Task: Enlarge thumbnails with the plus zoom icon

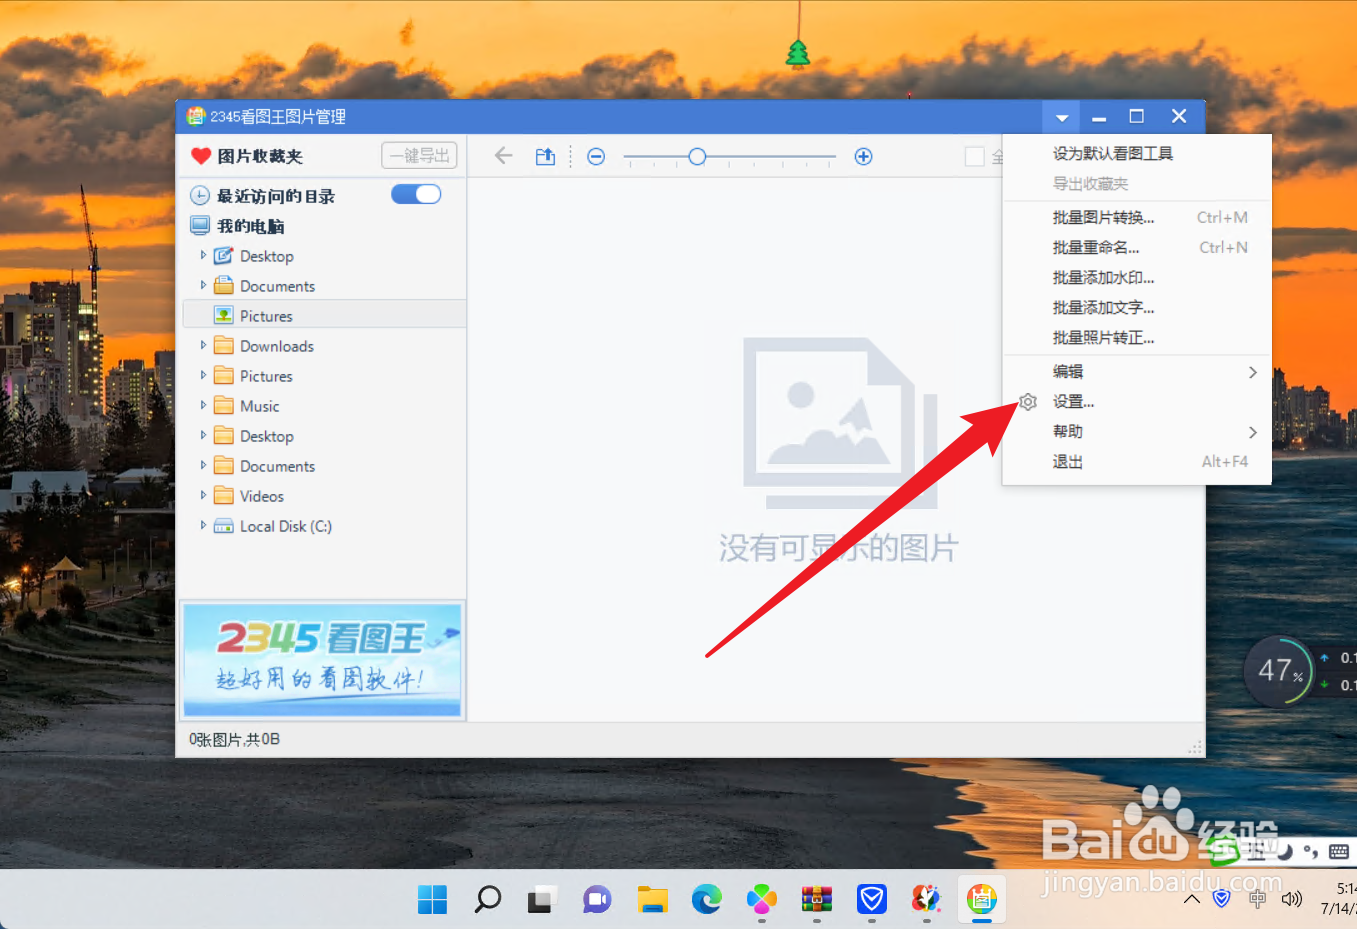Action: (864, 156)
